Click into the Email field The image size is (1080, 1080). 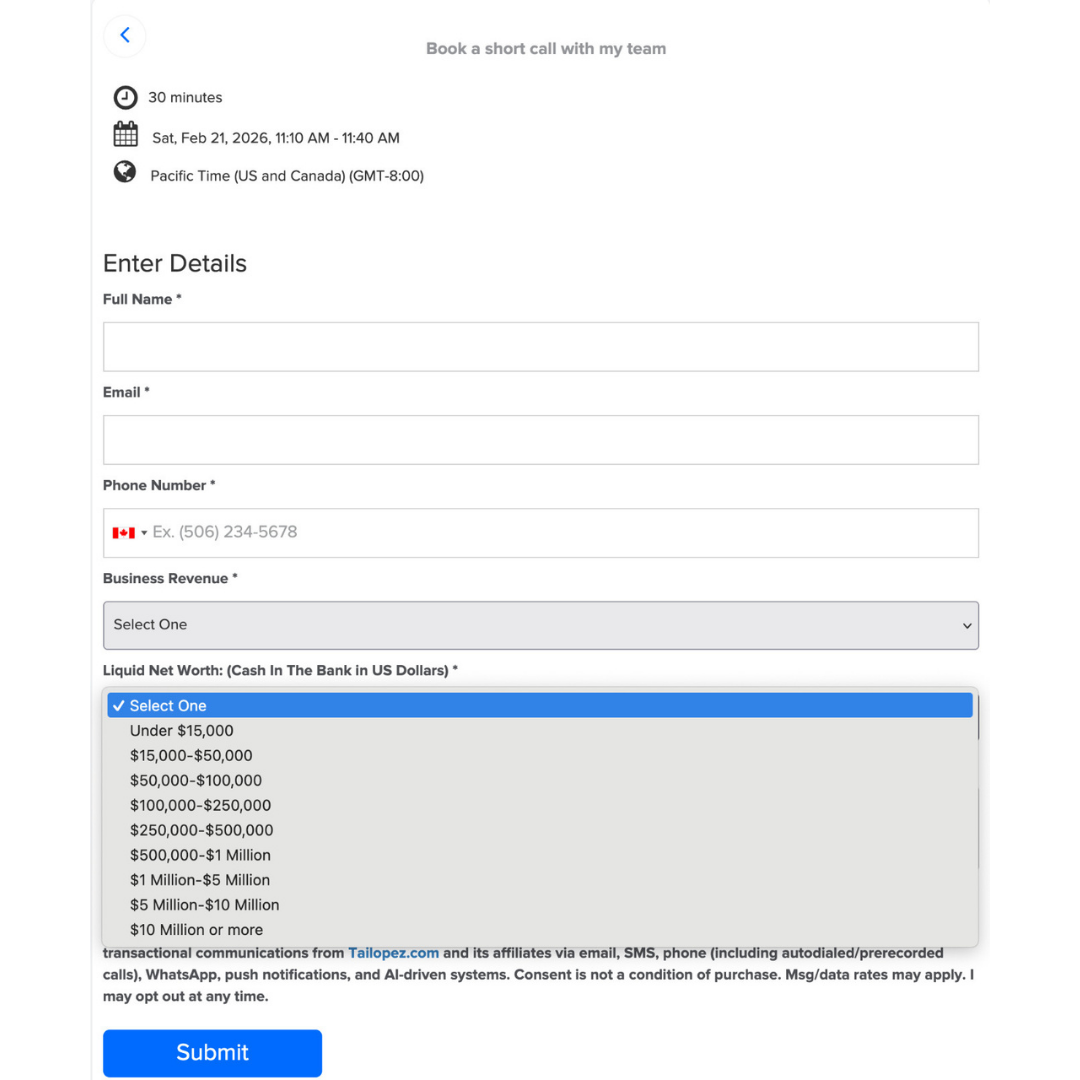541,439
